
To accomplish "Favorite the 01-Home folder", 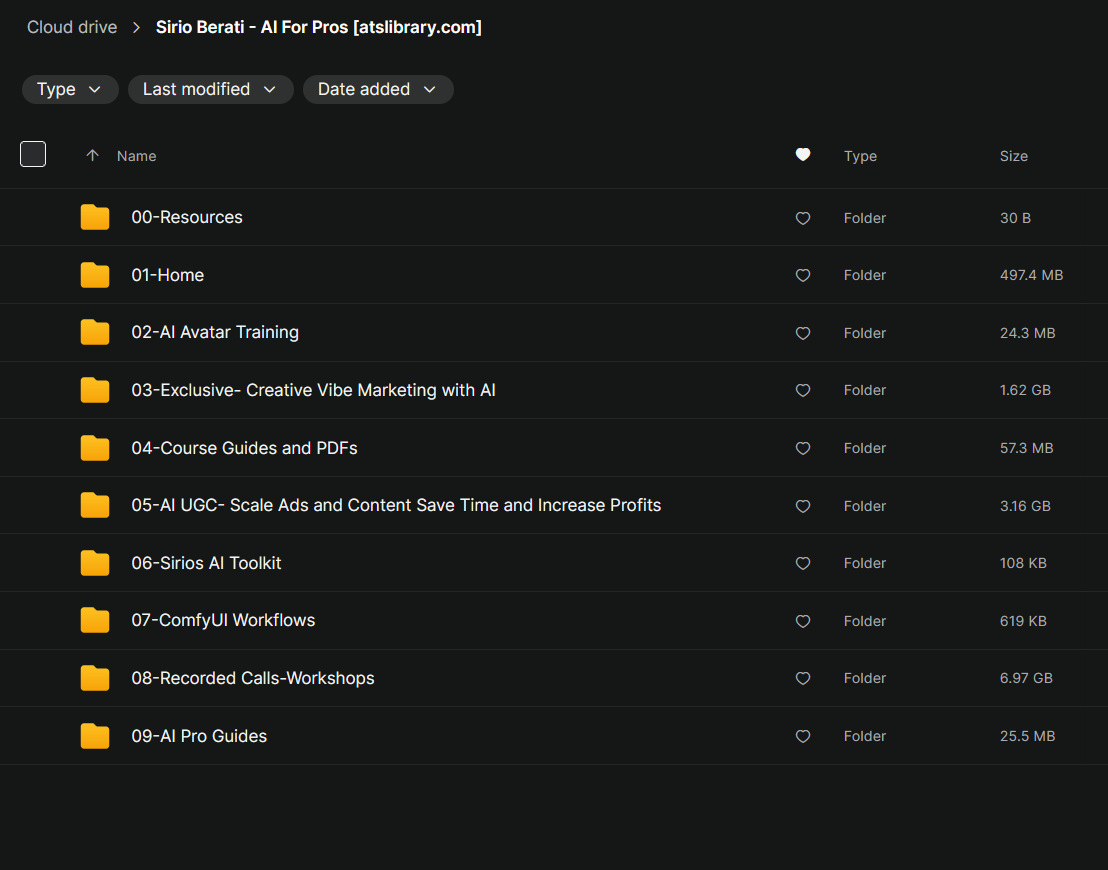I will [x=802, y=275].
